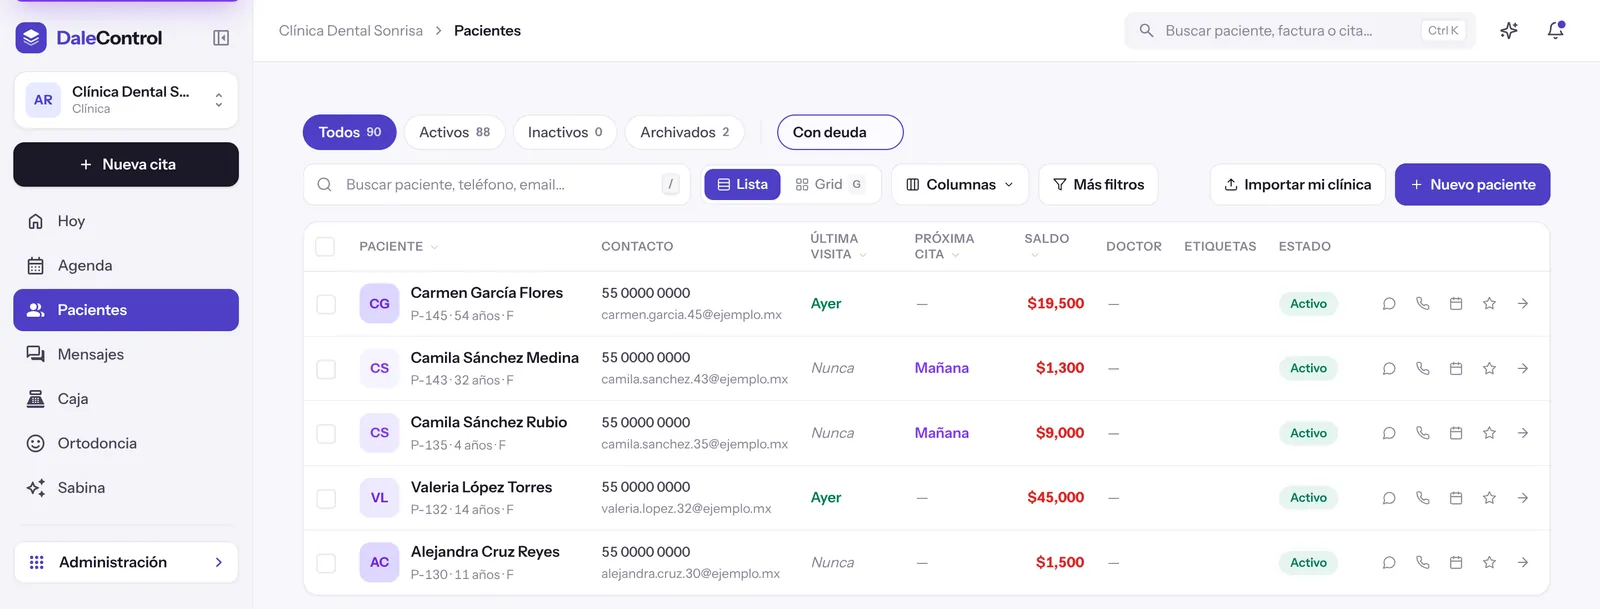Open chat for Camila Sánchez Medina
The height and width of the screenshot is (609, 1600).
tap(1389, 369)
